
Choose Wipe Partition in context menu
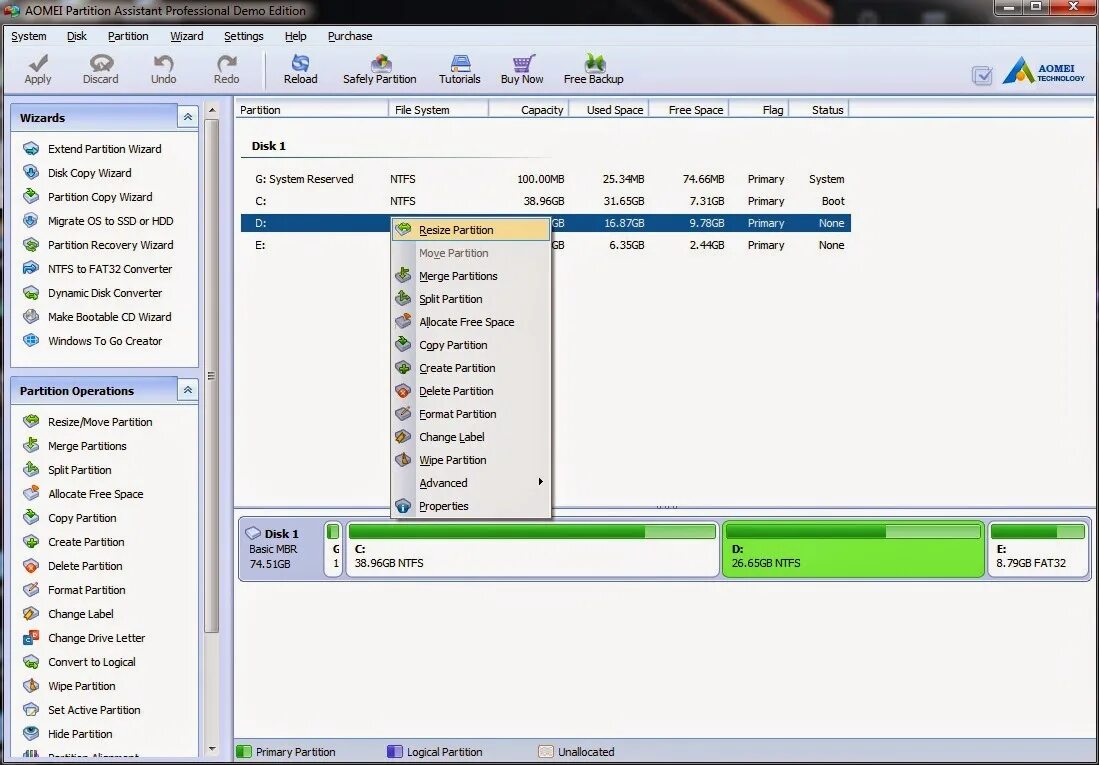(470, 460)
